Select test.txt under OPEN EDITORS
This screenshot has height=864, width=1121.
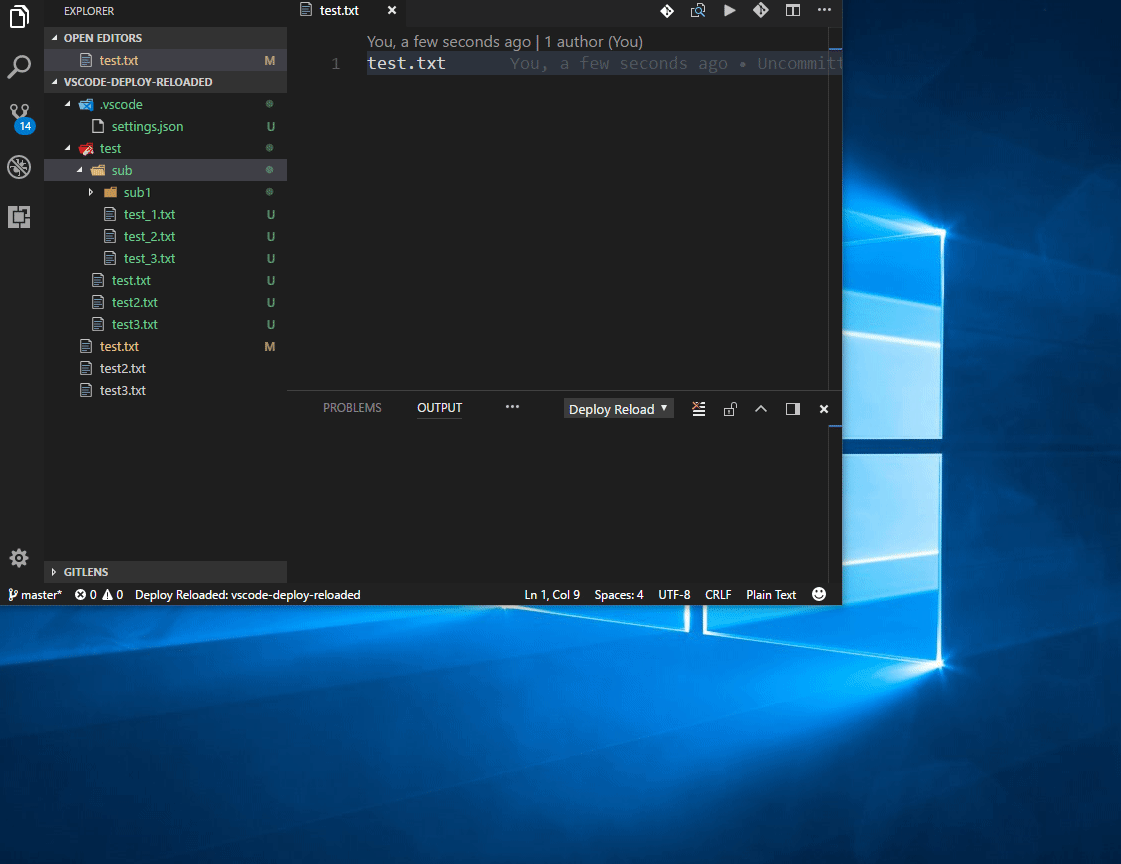coord(165,61)
